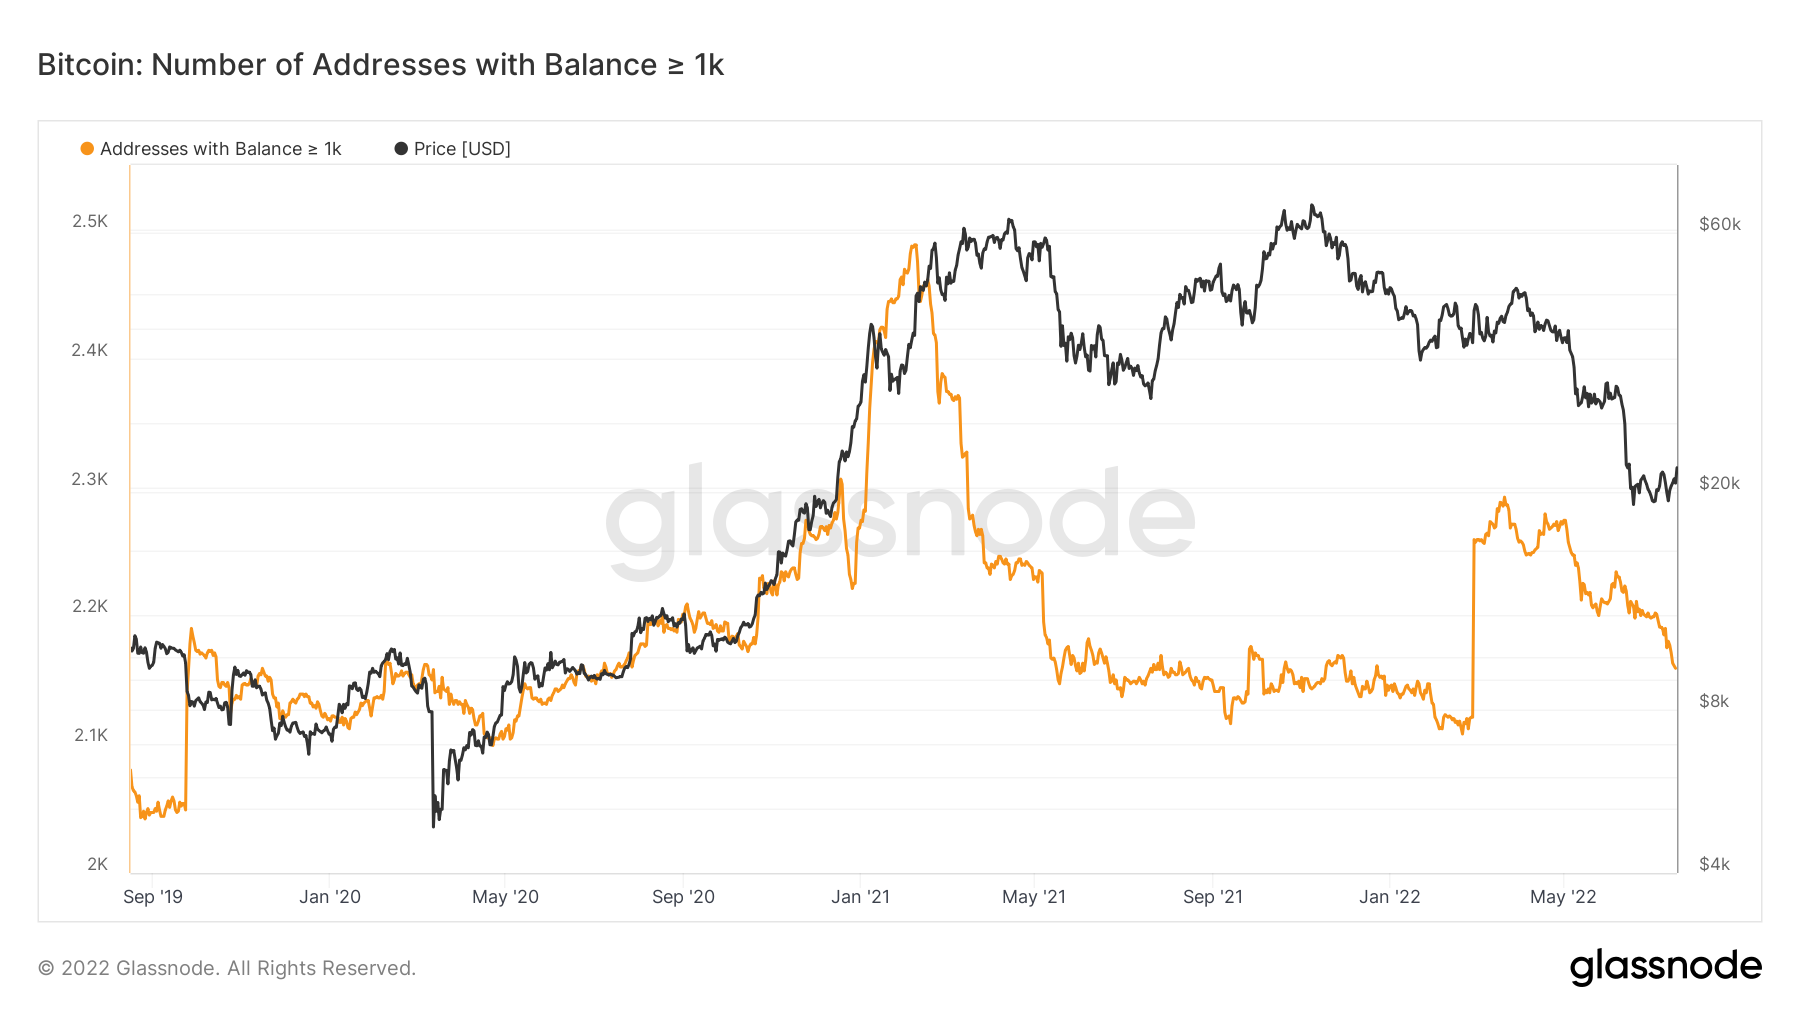
Task: Click the 2.5K left axis label
Action: pyautogui.click(x=90, y=221)
